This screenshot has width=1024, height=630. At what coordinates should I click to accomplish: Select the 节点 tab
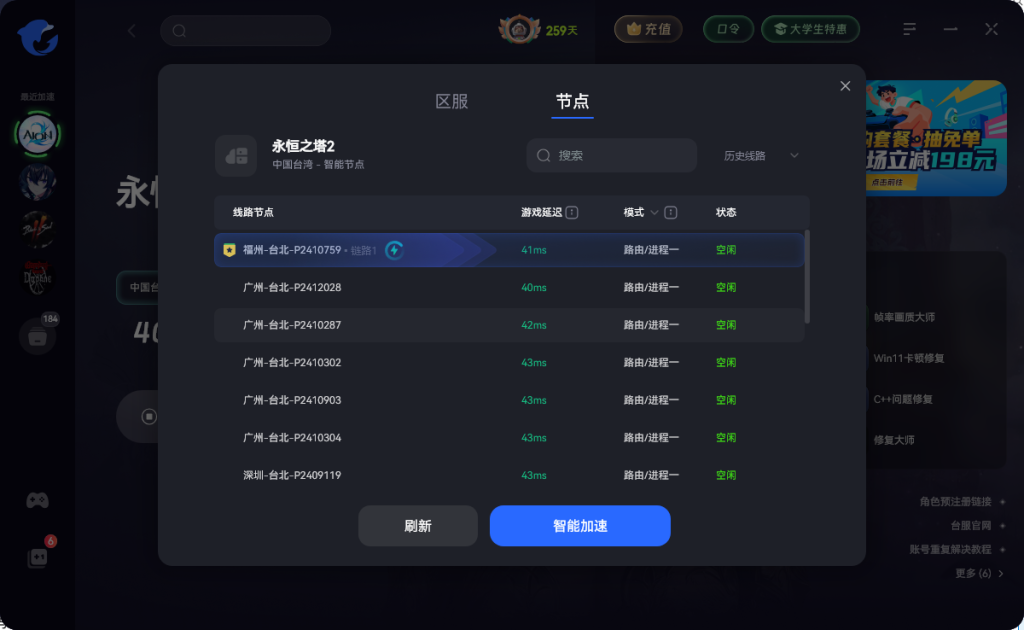(x=572, y=101)
